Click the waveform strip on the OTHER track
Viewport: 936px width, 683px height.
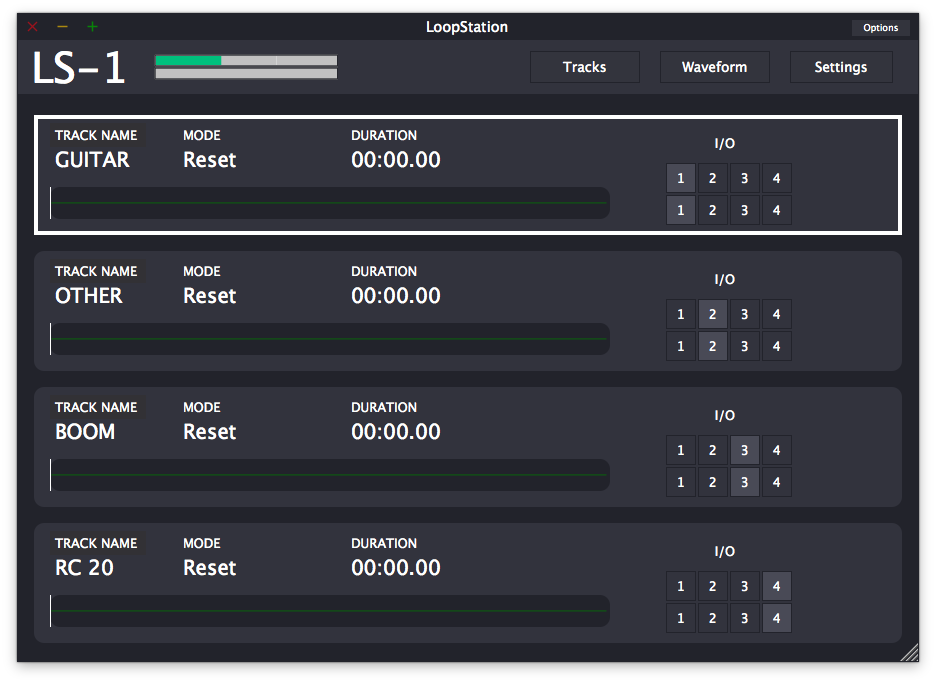[x=330, y=339]
